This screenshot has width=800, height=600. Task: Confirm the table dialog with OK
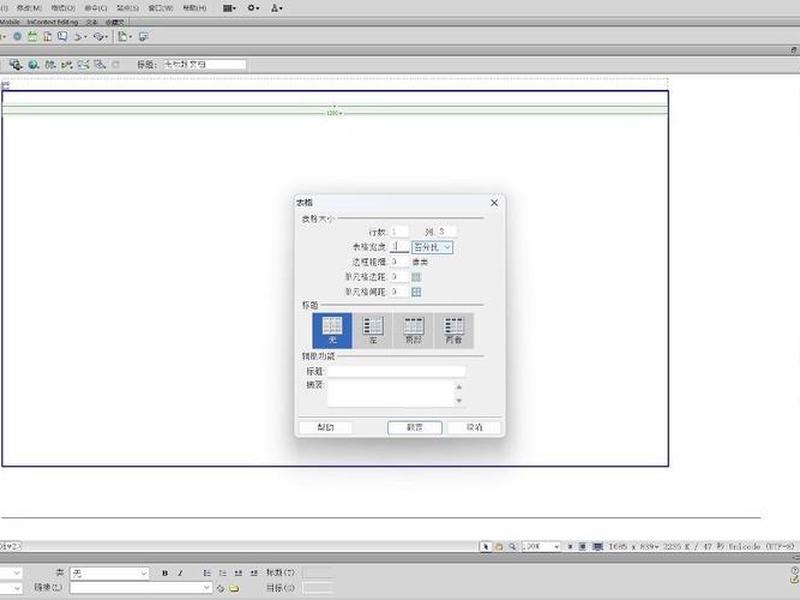414,427
